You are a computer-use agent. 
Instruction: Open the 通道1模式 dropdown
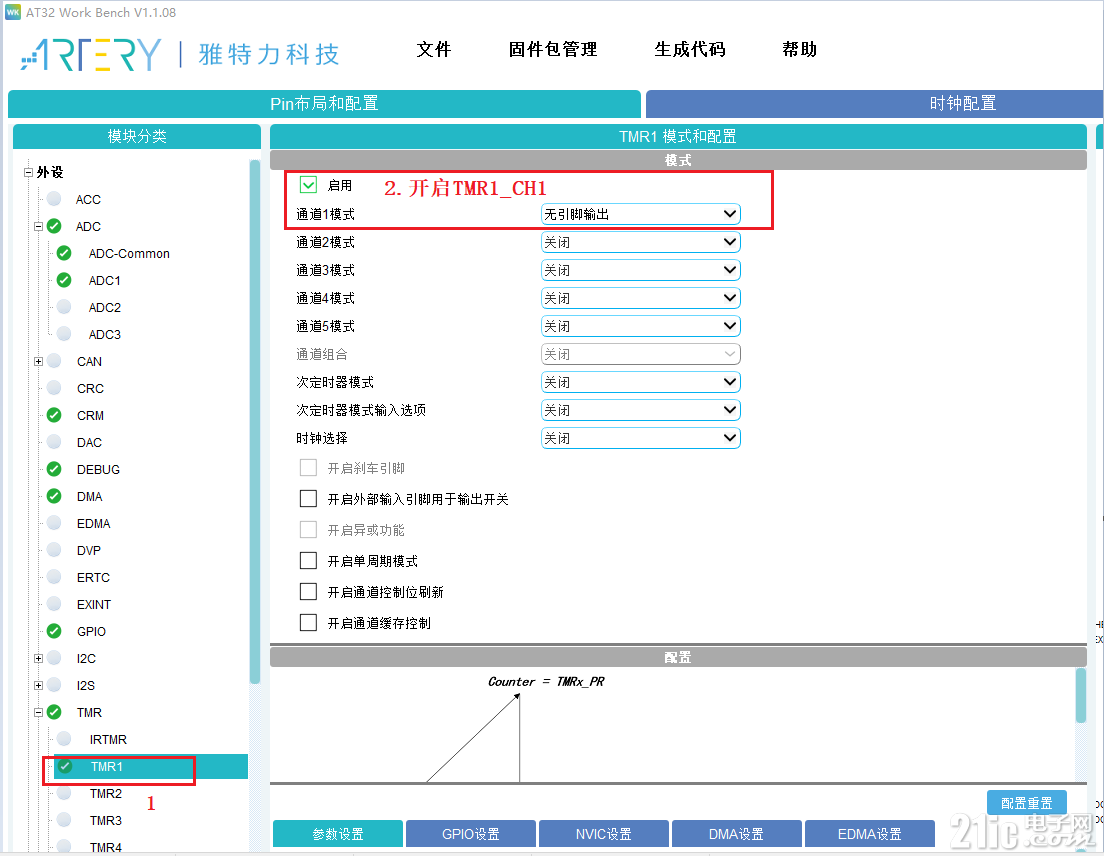[x=641, y=214]
